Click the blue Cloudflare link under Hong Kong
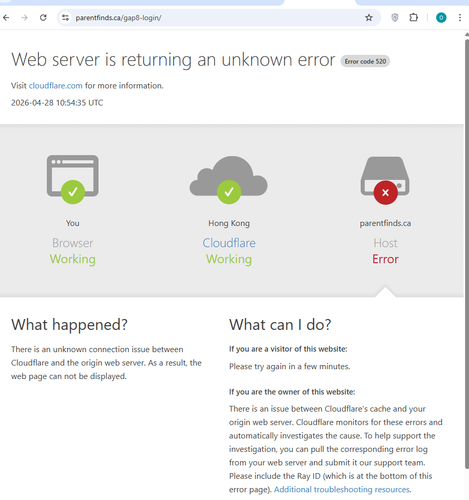The width and height of the screenshot is (469, 500). coord(229,243)
